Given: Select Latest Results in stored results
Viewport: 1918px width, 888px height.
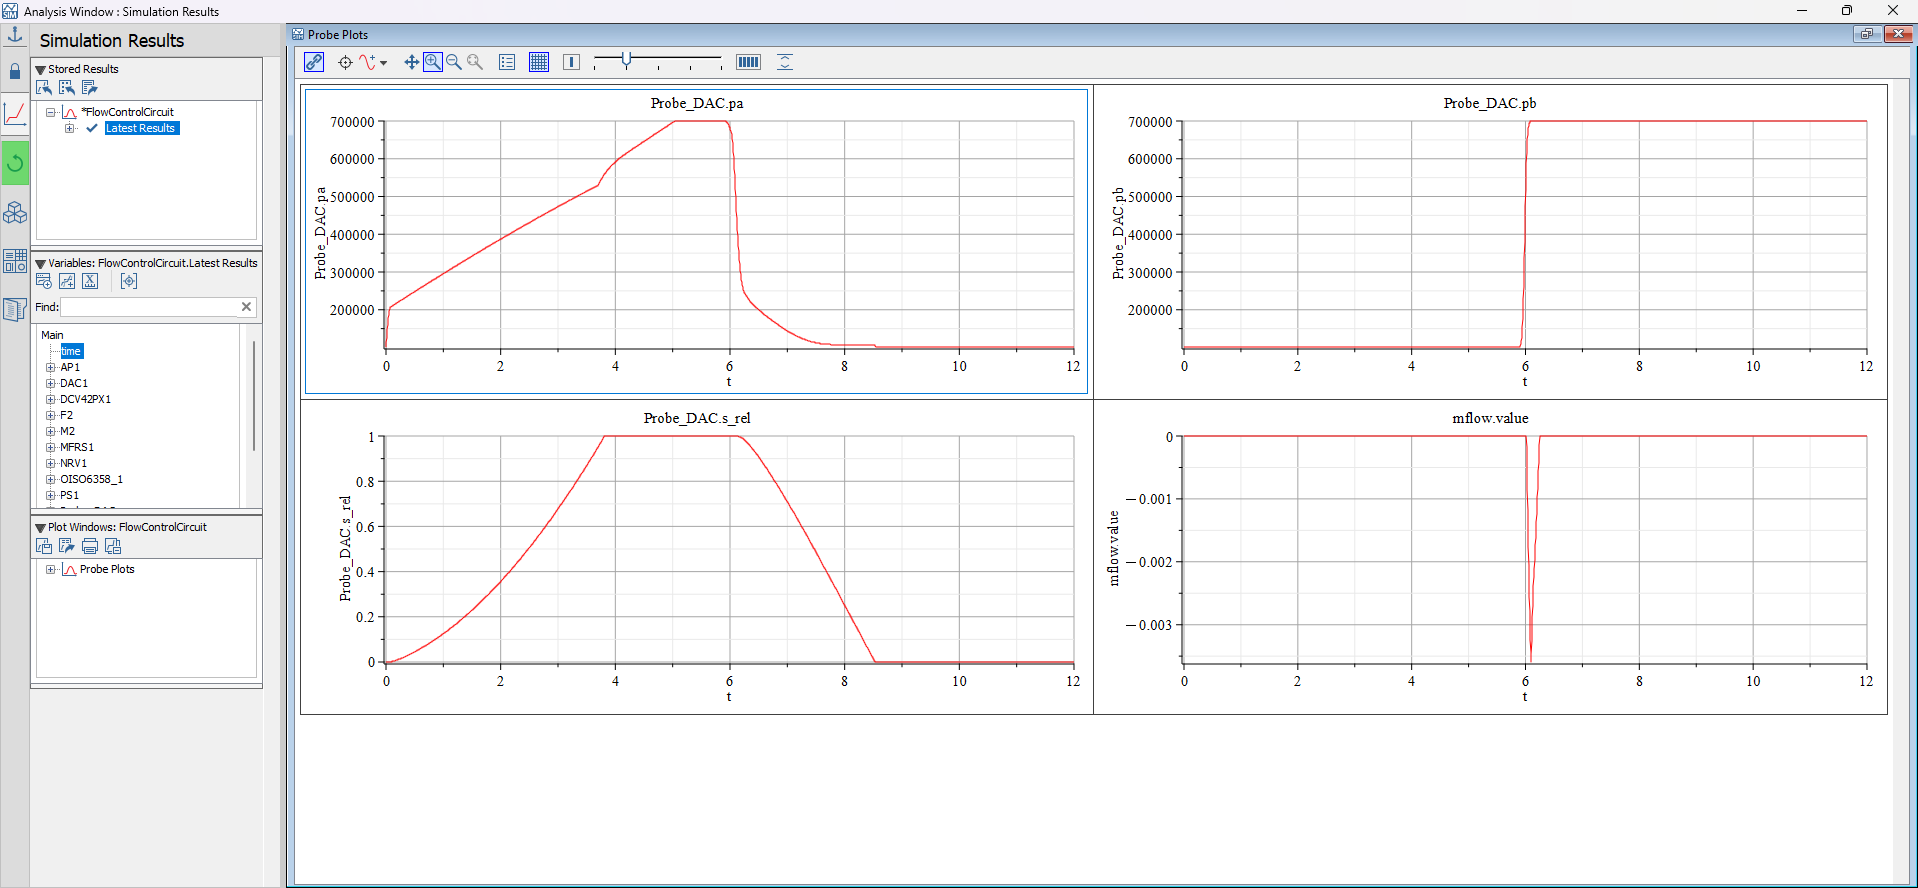Looking at the screenshot, I should 140,128.
